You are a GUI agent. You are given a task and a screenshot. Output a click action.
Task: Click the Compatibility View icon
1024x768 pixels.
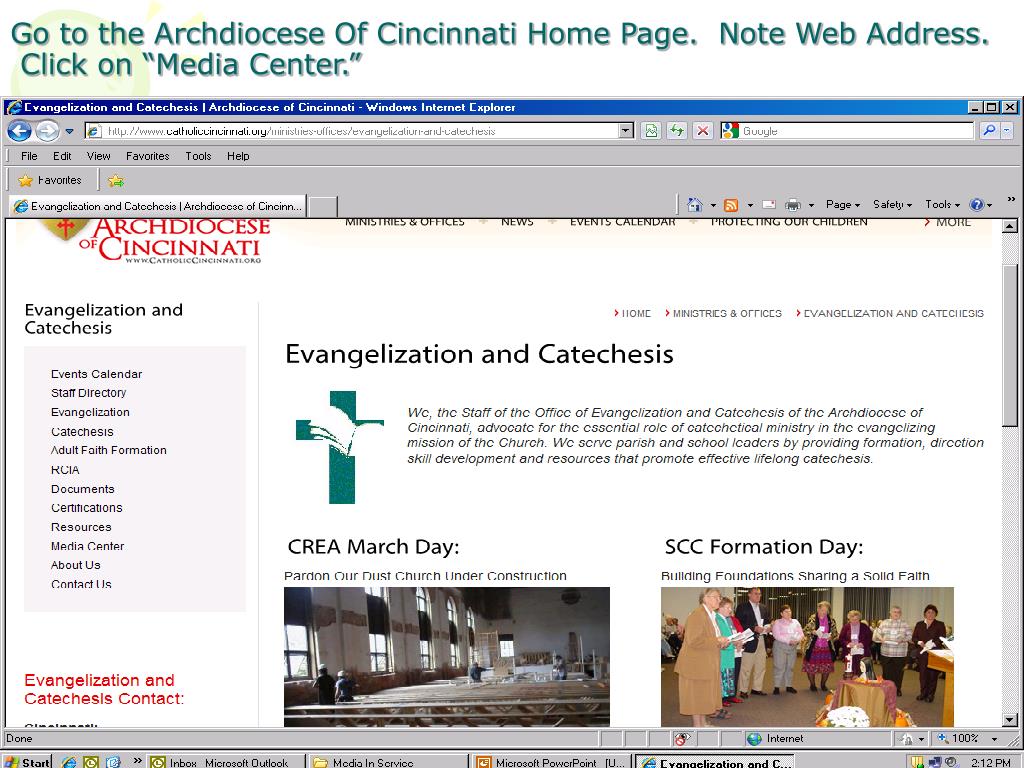(x=651, y=131)
